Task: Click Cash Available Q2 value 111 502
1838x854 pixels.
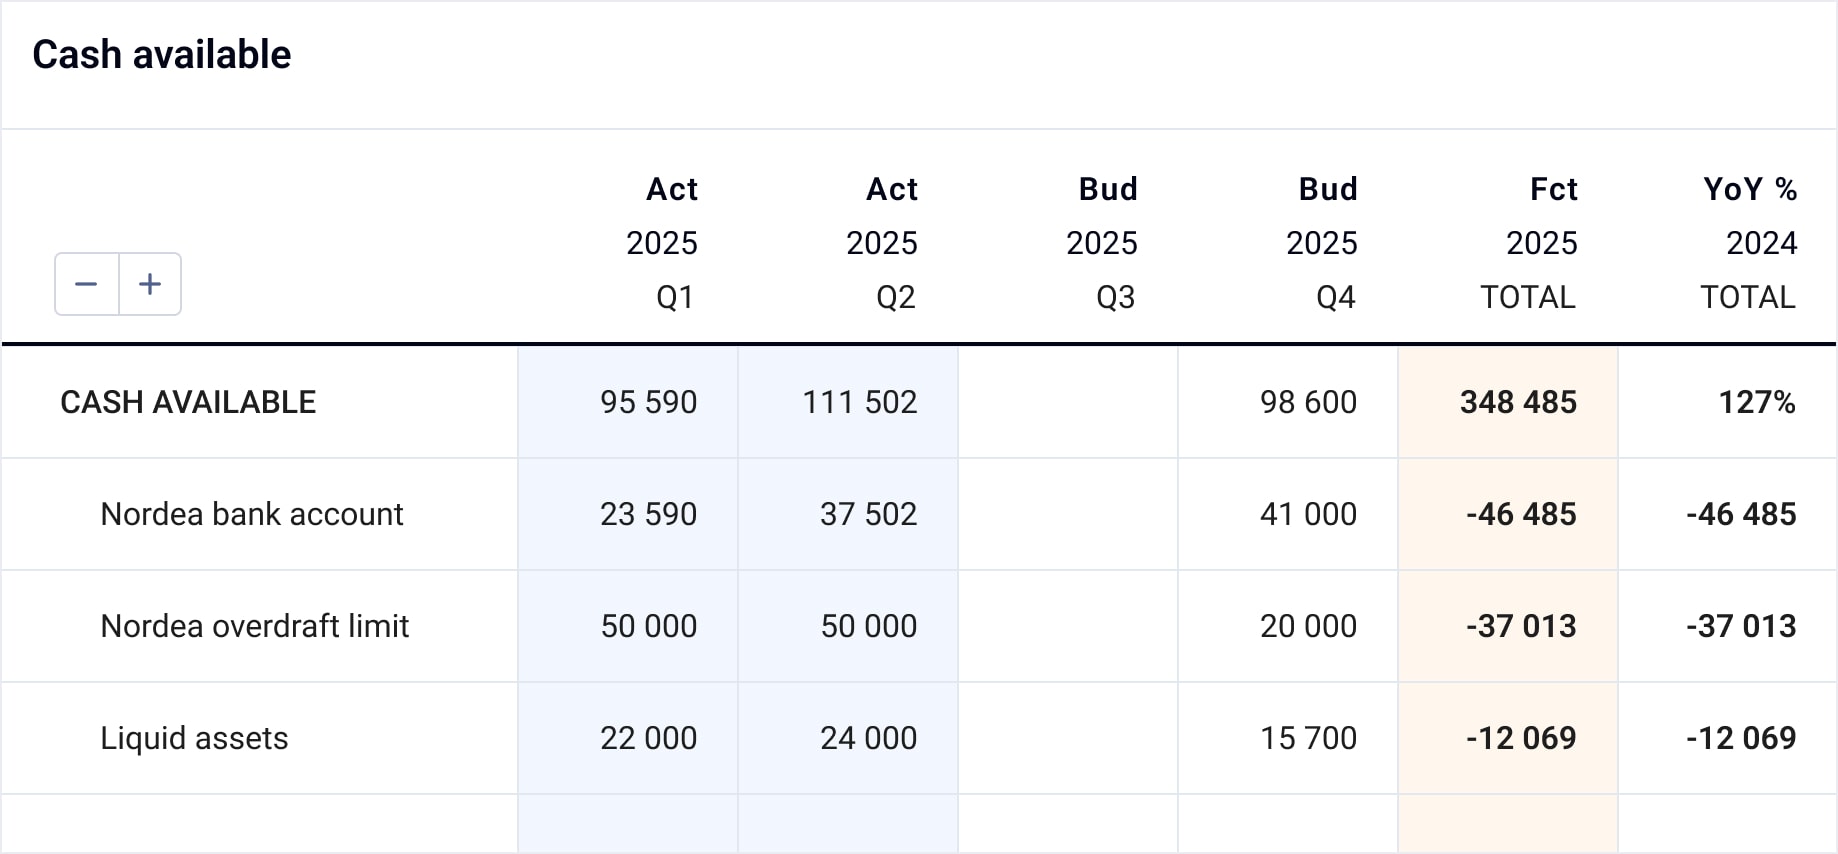Action: point(860,402)
